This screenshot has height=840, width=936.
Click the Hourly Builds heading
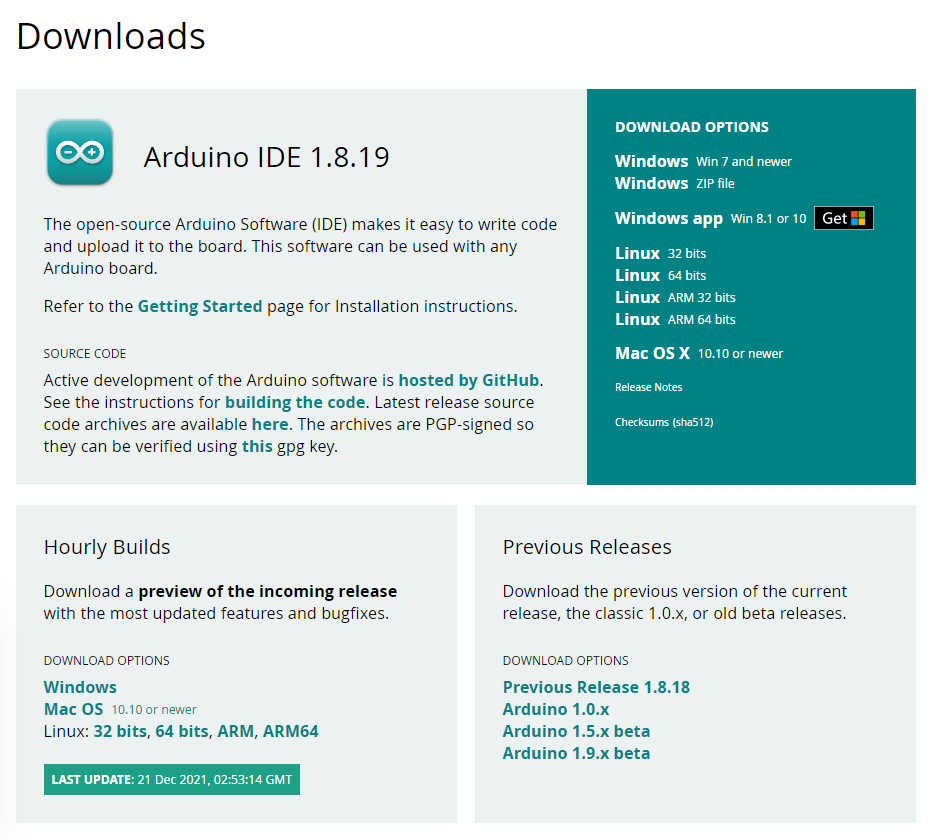pos(107,547)
